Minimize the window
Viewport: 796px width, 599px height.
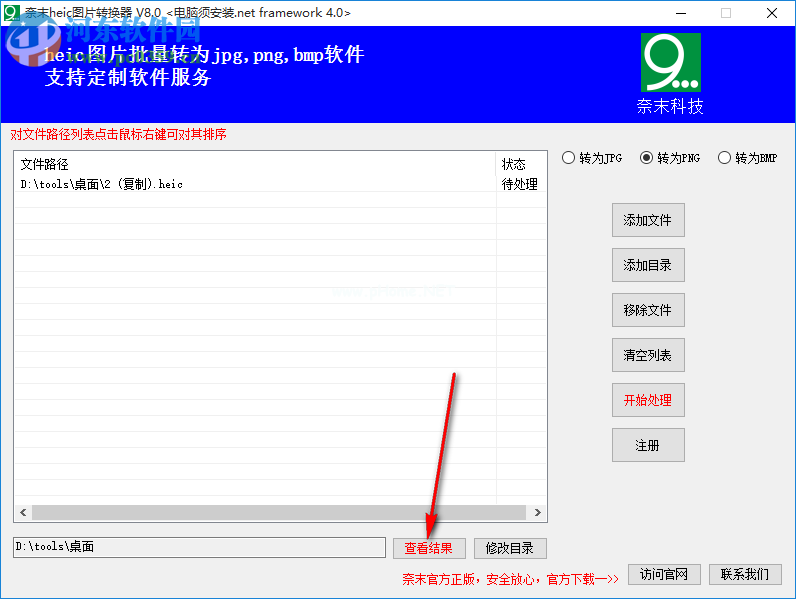point(681,13)
